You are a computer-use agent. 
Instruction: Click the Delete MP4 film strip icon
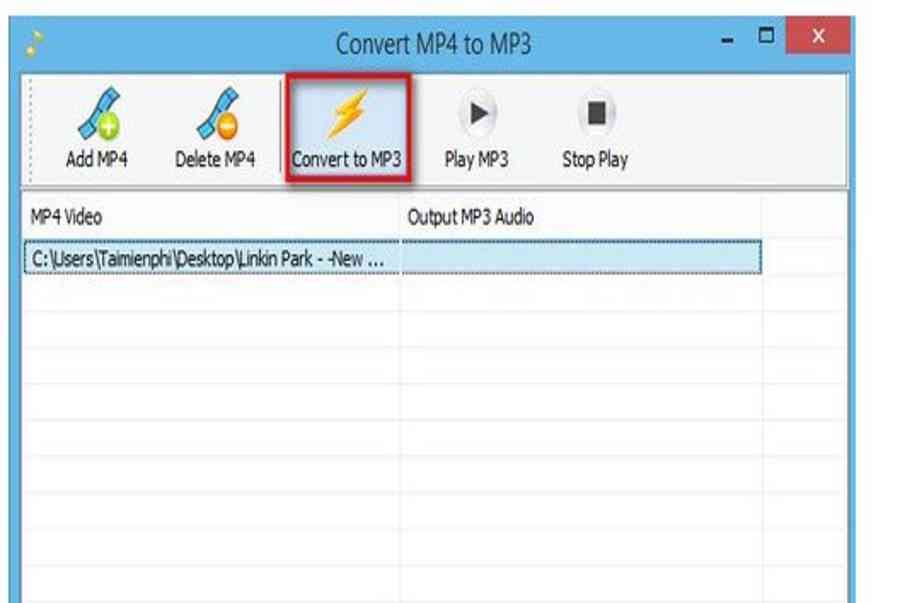pyautogui.click(x=215, y=113)
